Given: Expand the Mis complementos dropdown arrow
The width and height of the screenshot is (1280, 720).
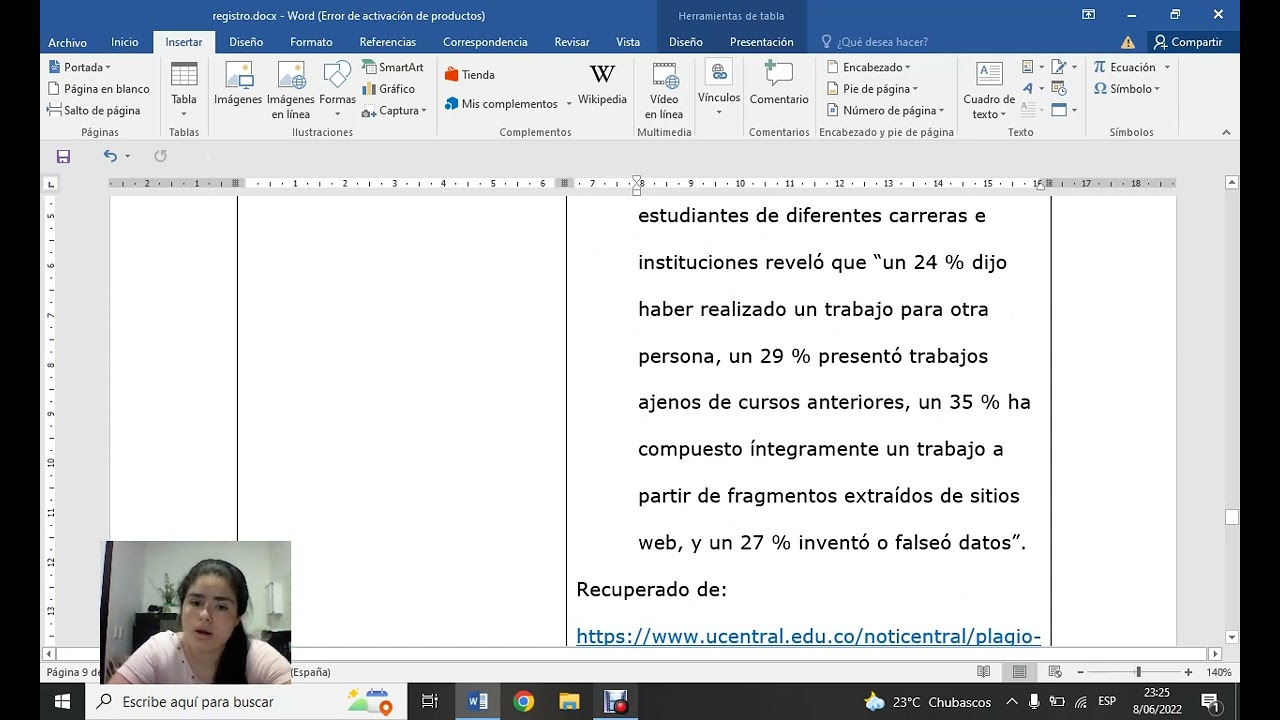Looking at the screenshot, I should (x=569, y=104).
